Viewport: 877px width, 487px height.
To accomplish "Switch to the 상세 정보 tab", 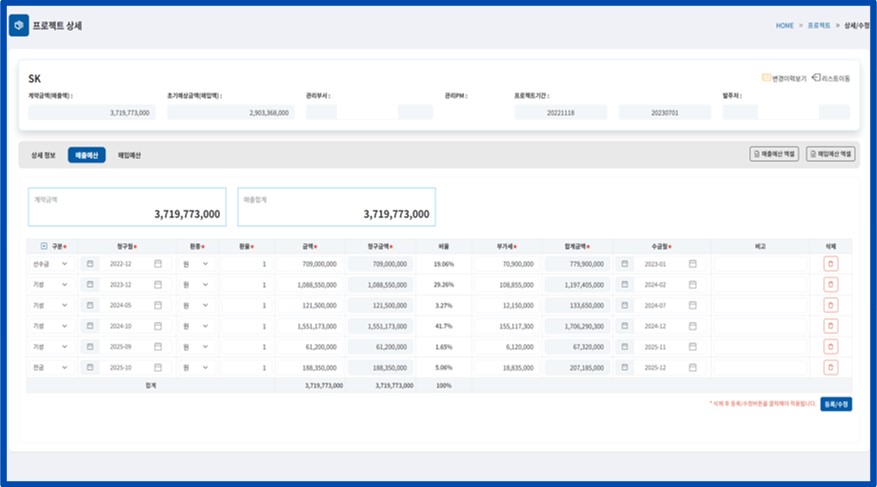I will [43, 155].
